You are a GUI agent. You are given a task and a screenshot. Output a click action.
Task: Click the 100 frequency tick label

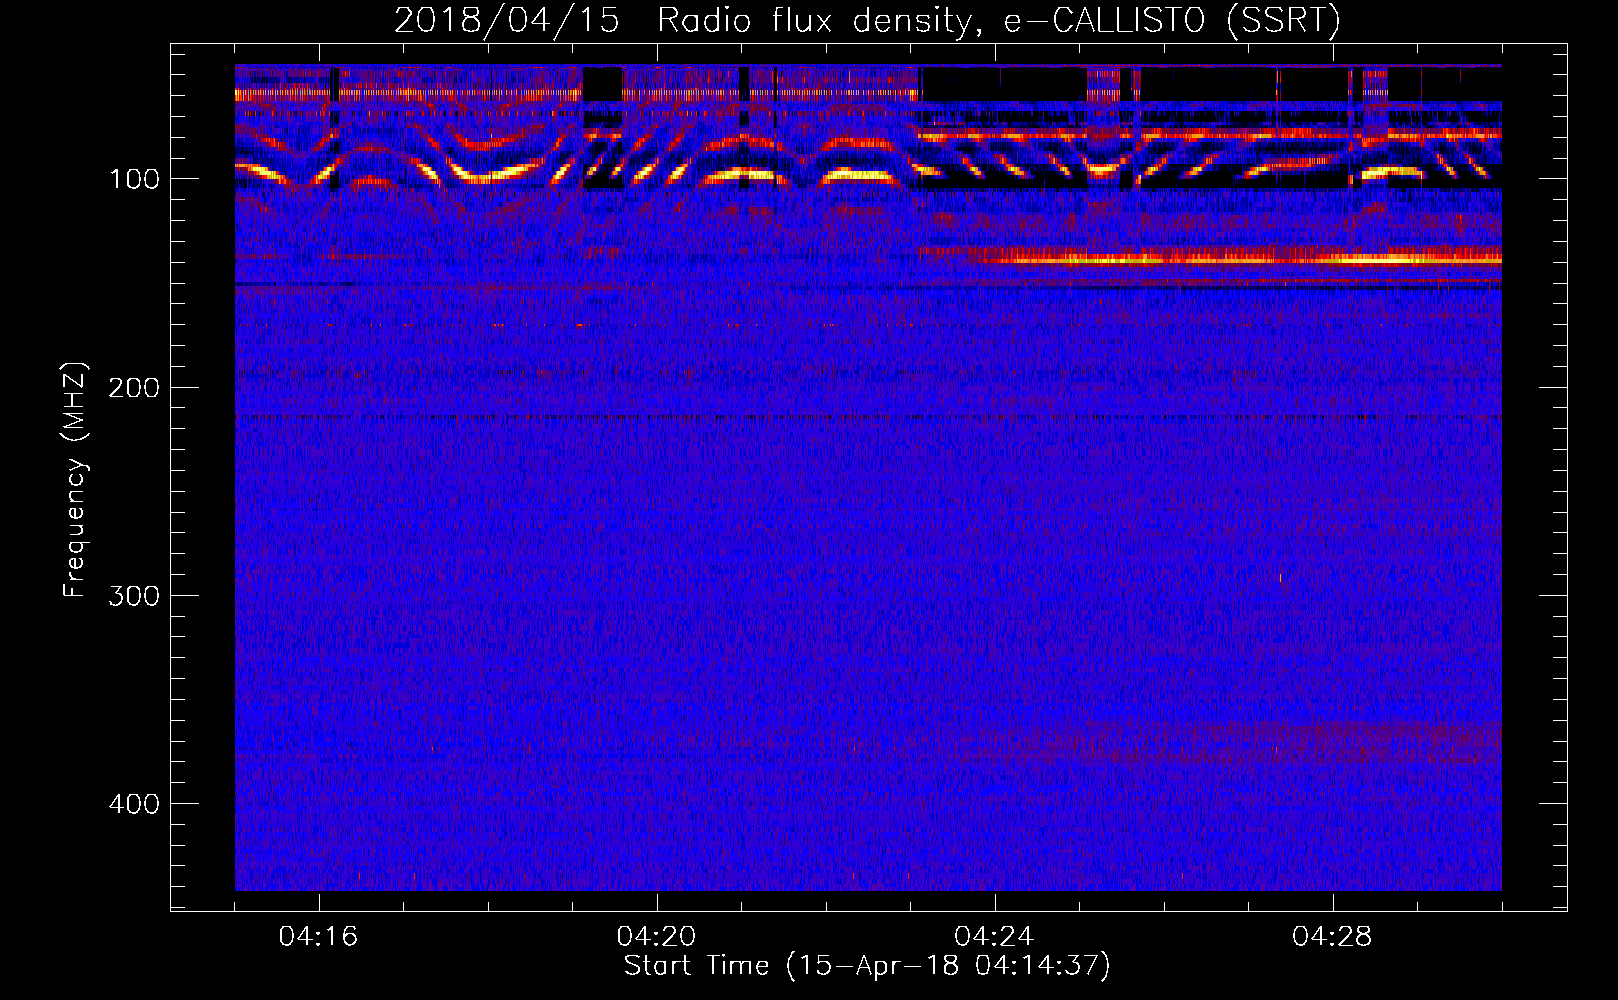[x=134, y=179]
